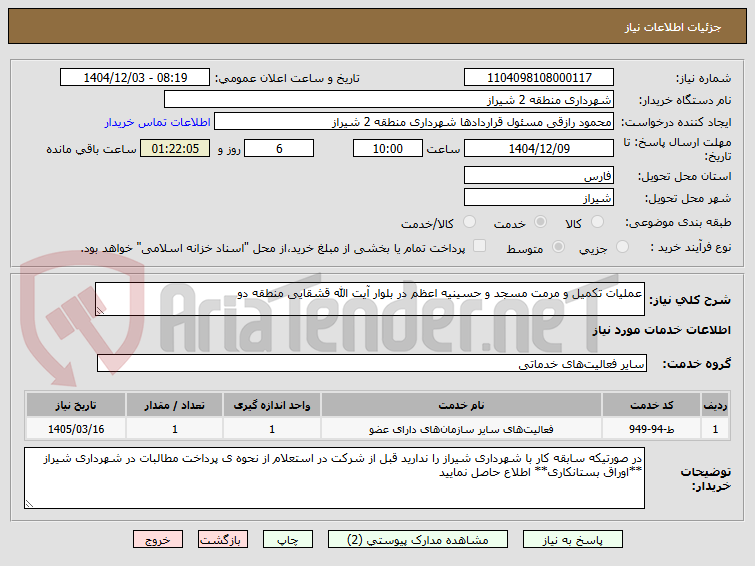Click the واحد اندازه گیری column header
The height and width of the screenshot is (566, 755).
[x=272, y=405]
